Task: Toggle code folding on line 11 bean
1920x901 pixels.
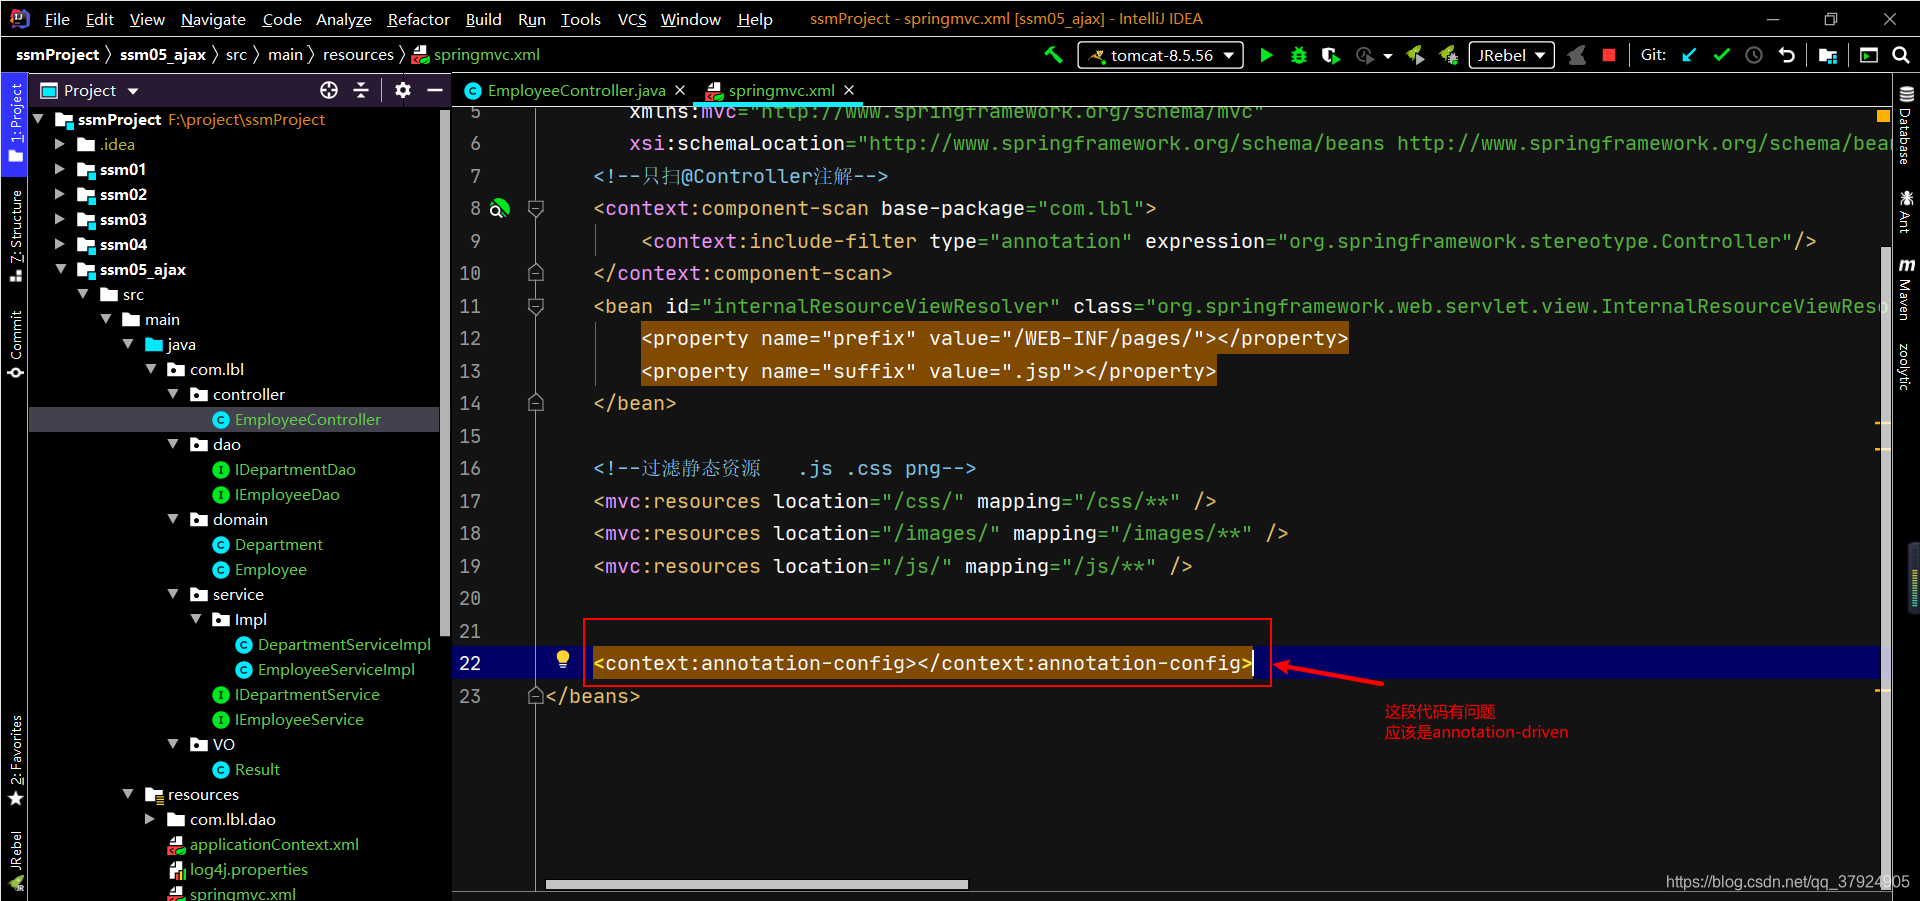Action: (536, 306)
